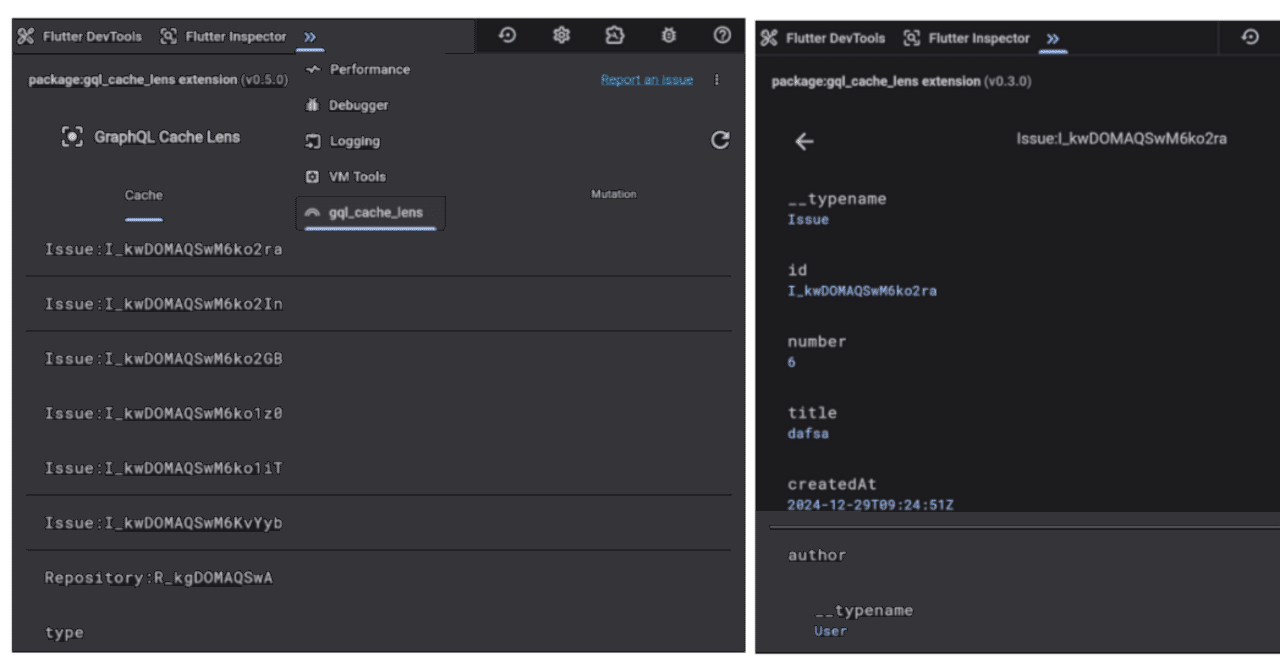1280x670 pixels.
Task: Go back using the arrow in right window
Action: [x=804, y=141]
